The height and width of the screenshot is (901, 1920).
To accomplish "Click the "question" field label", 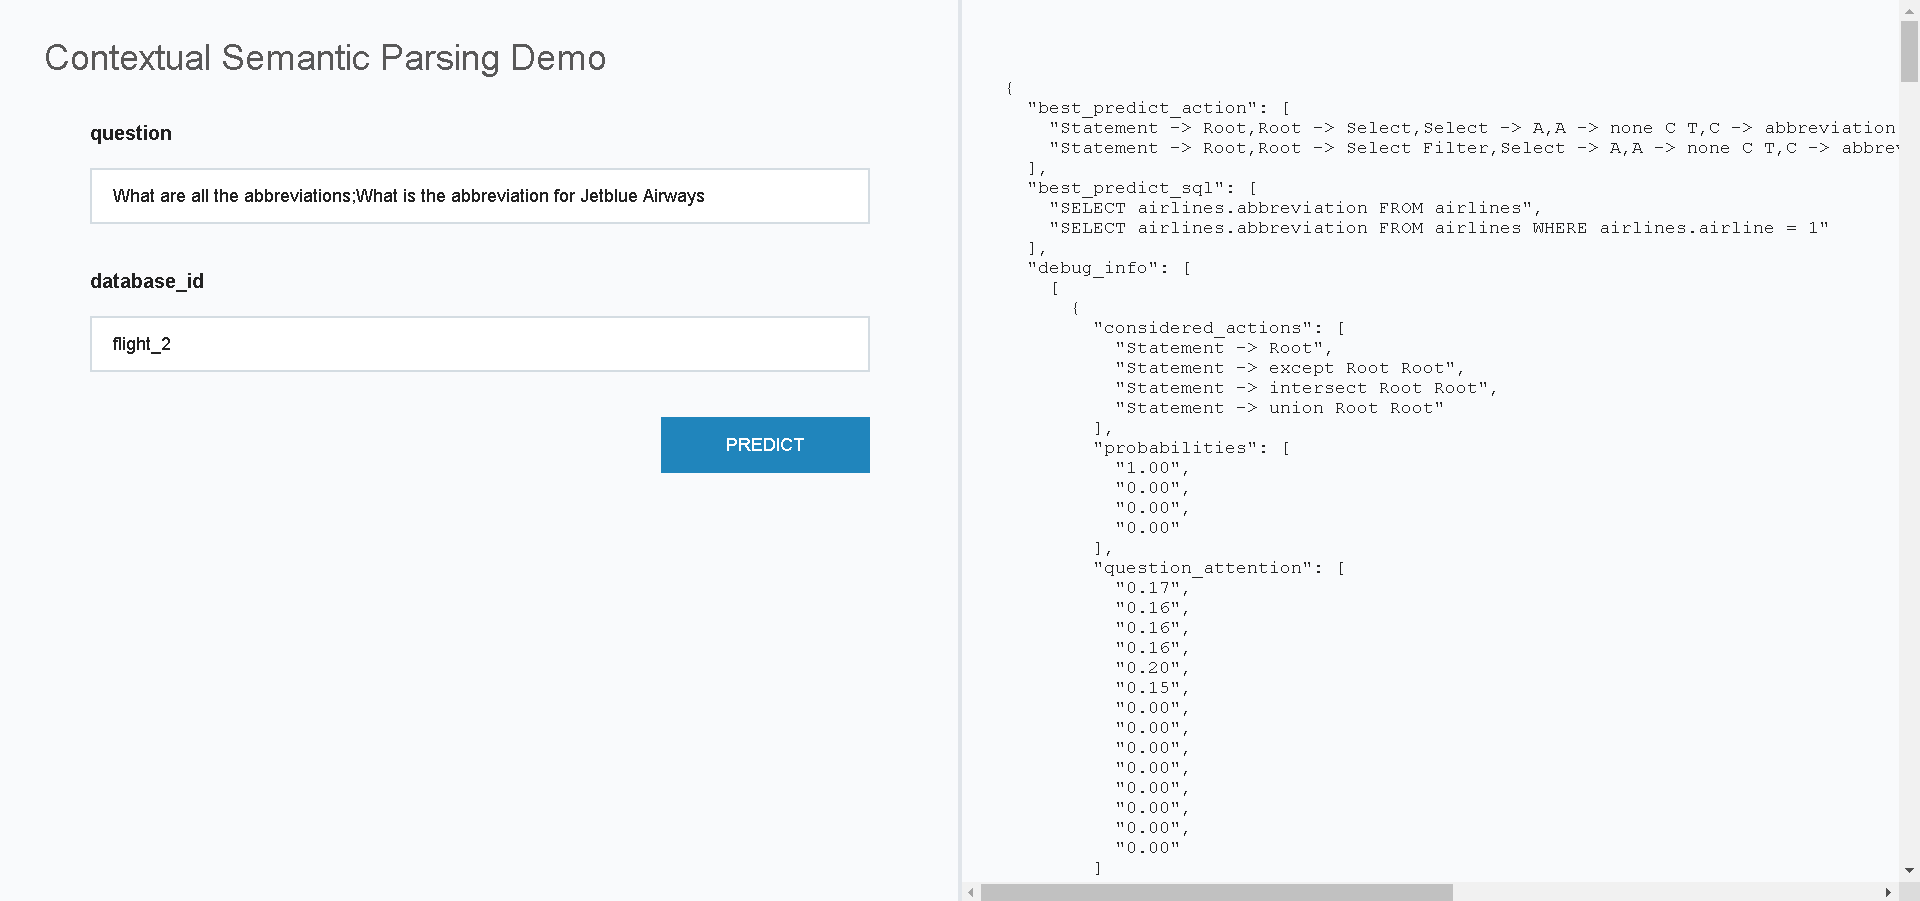I will [x=131, y=133].
